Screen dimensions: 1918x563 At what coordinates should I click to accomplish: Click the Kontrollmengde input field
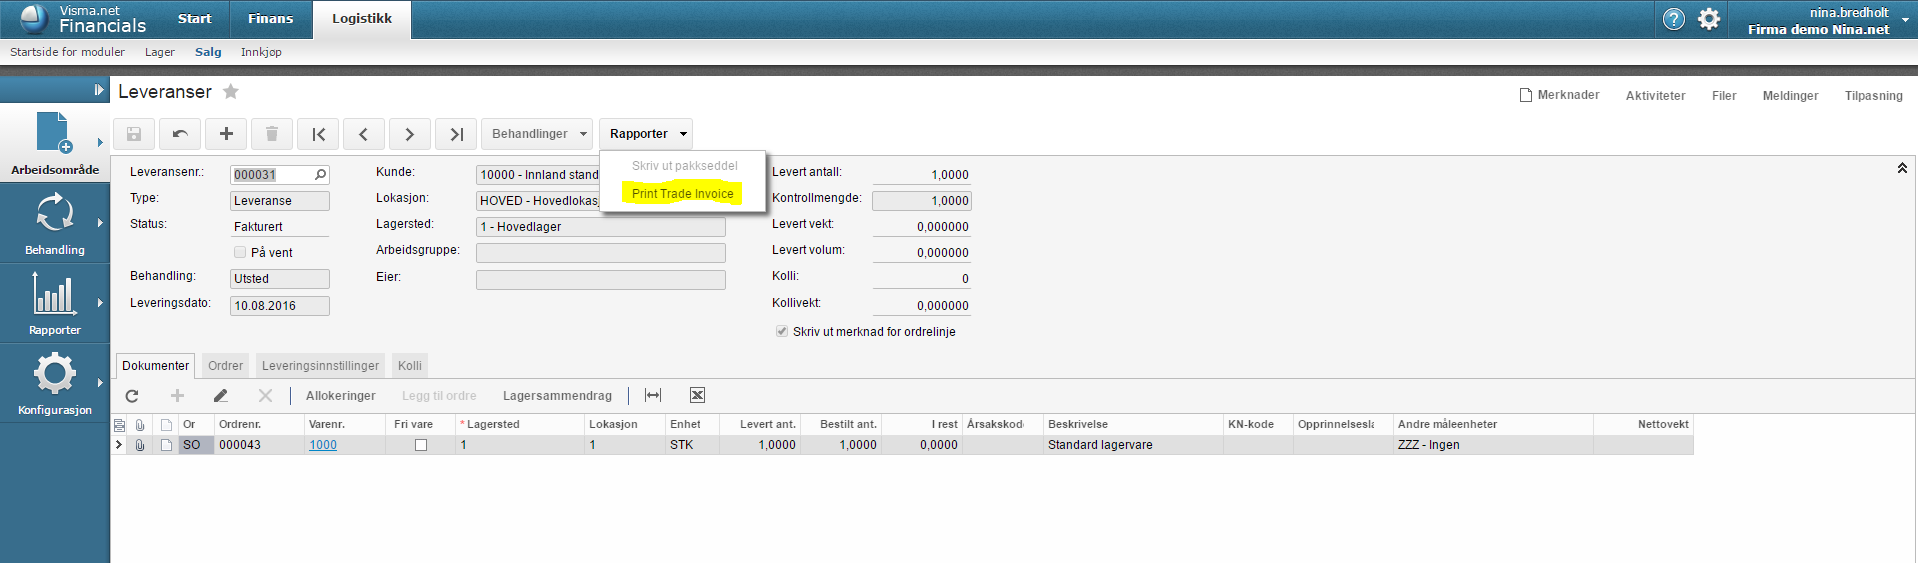tap(921, 200)
